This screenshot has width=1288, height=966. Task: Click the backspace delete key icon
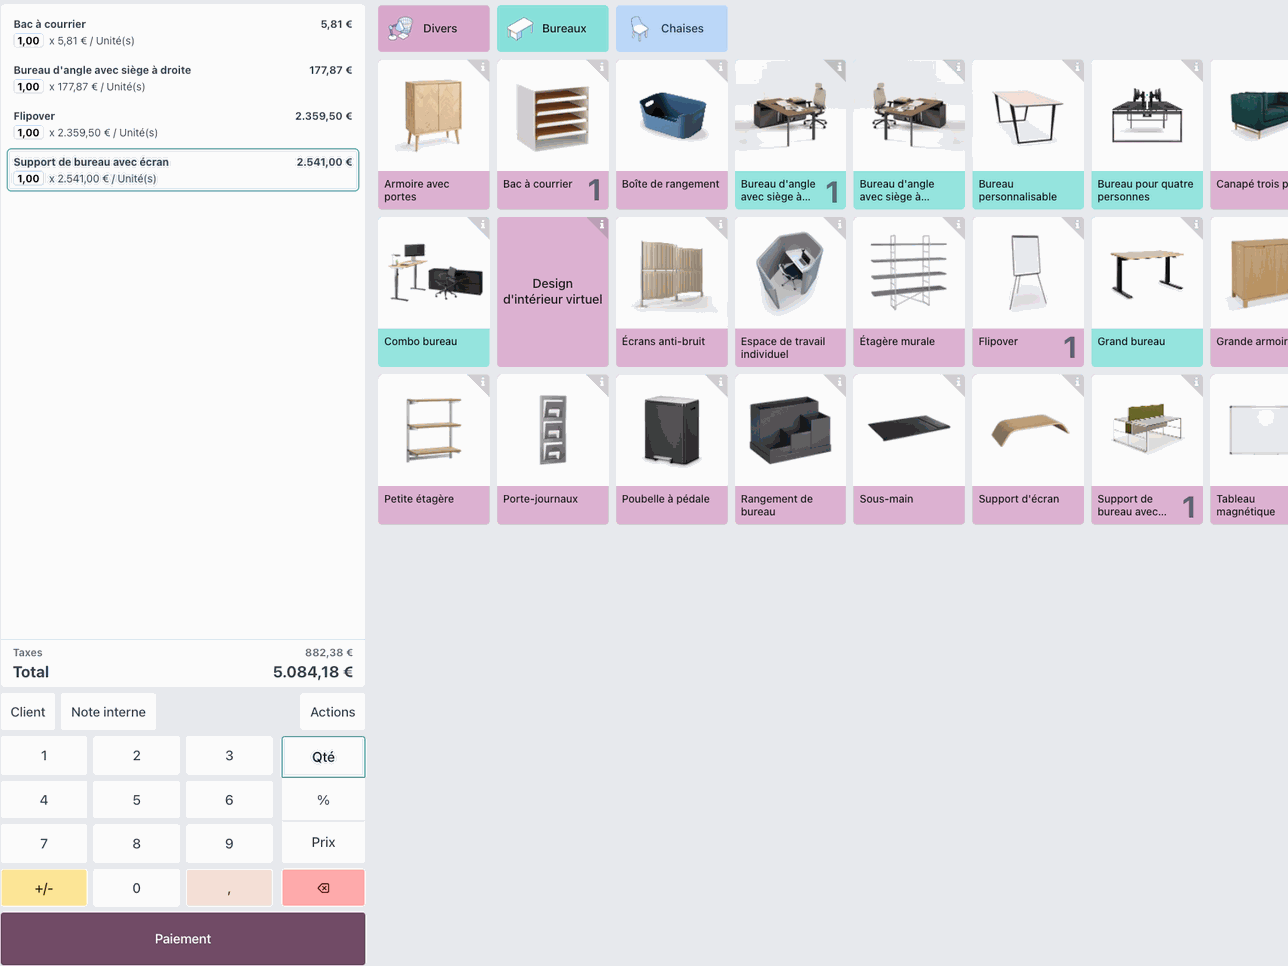pyautogui.click(x=323, y=888)
